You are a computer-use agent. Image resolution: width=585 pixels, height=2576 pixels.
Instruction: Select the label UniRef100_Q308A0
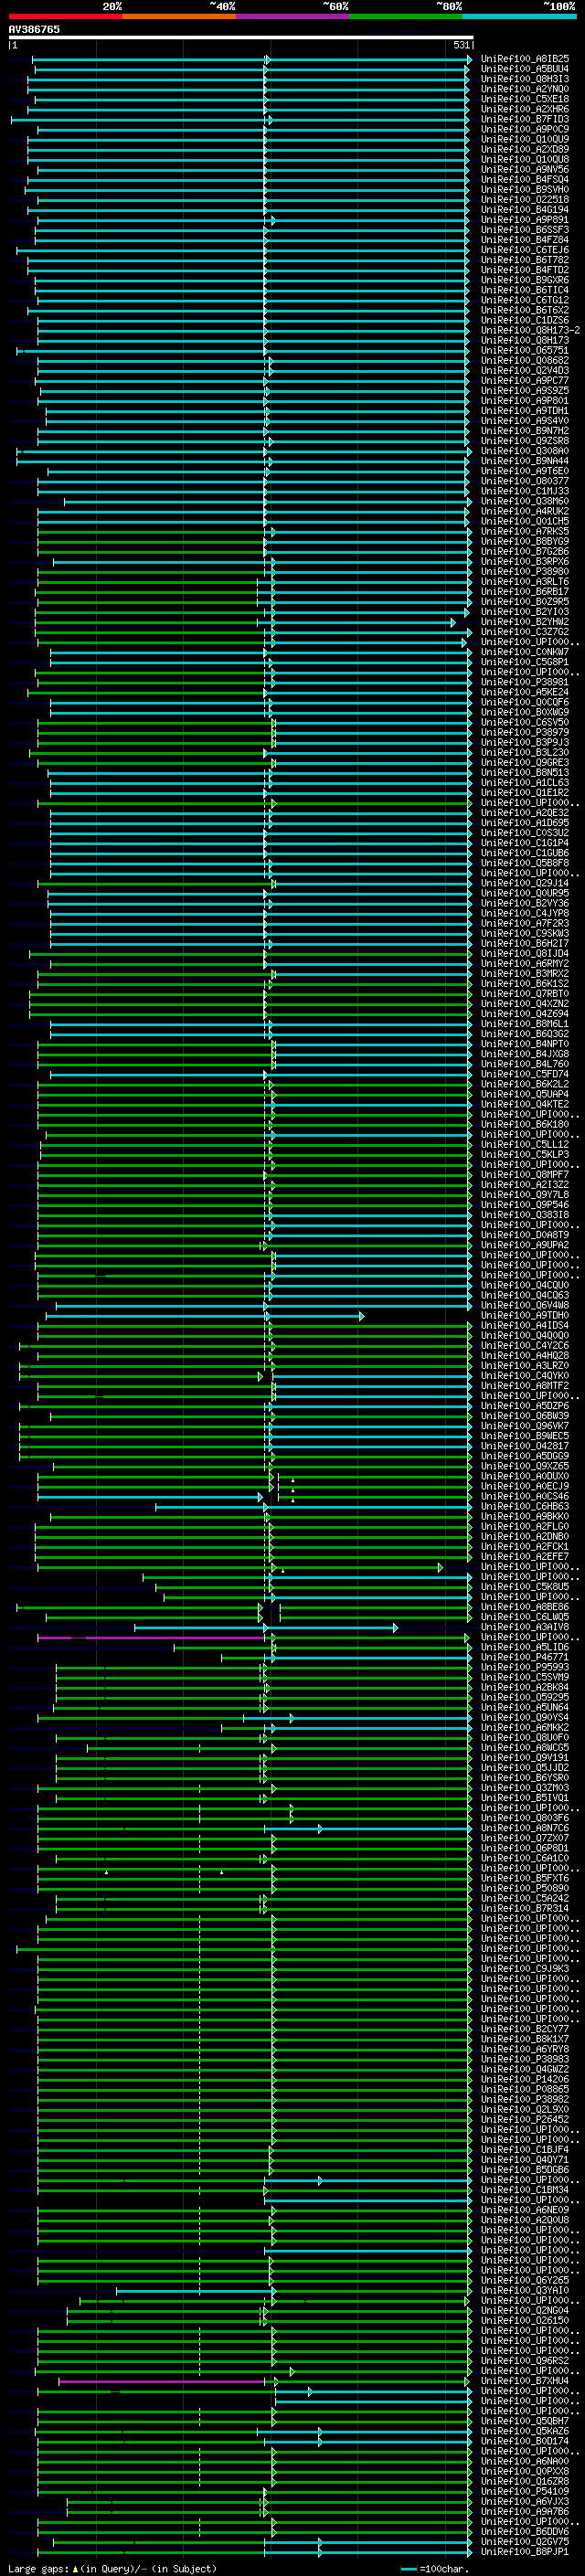point(525,451)
